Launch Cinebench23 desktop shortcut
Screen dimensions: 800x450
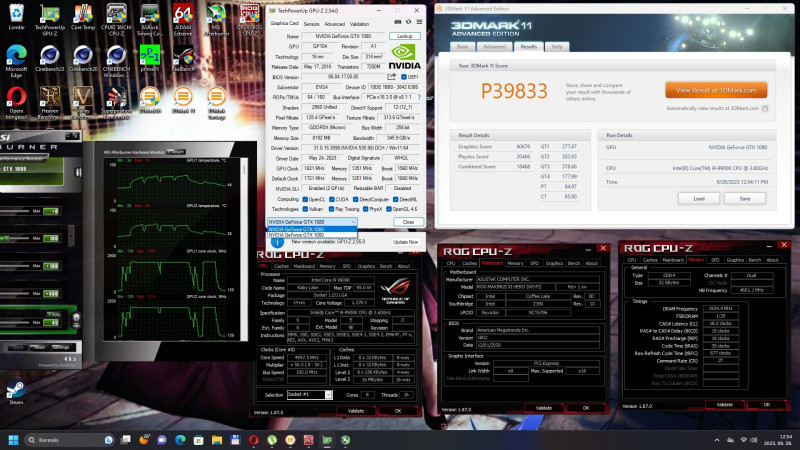click(49, 58)
